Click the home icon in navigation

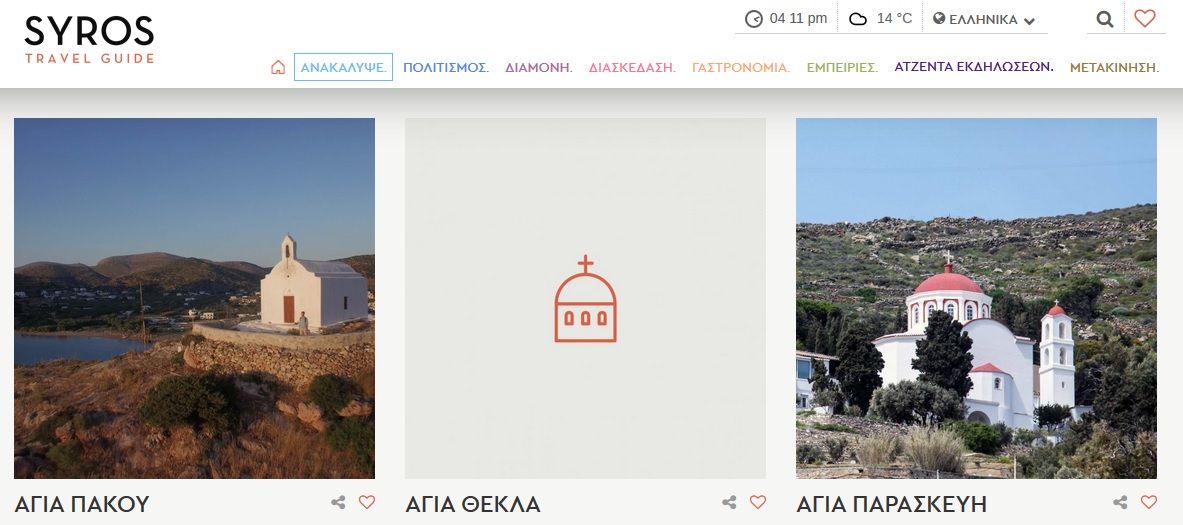278,68
